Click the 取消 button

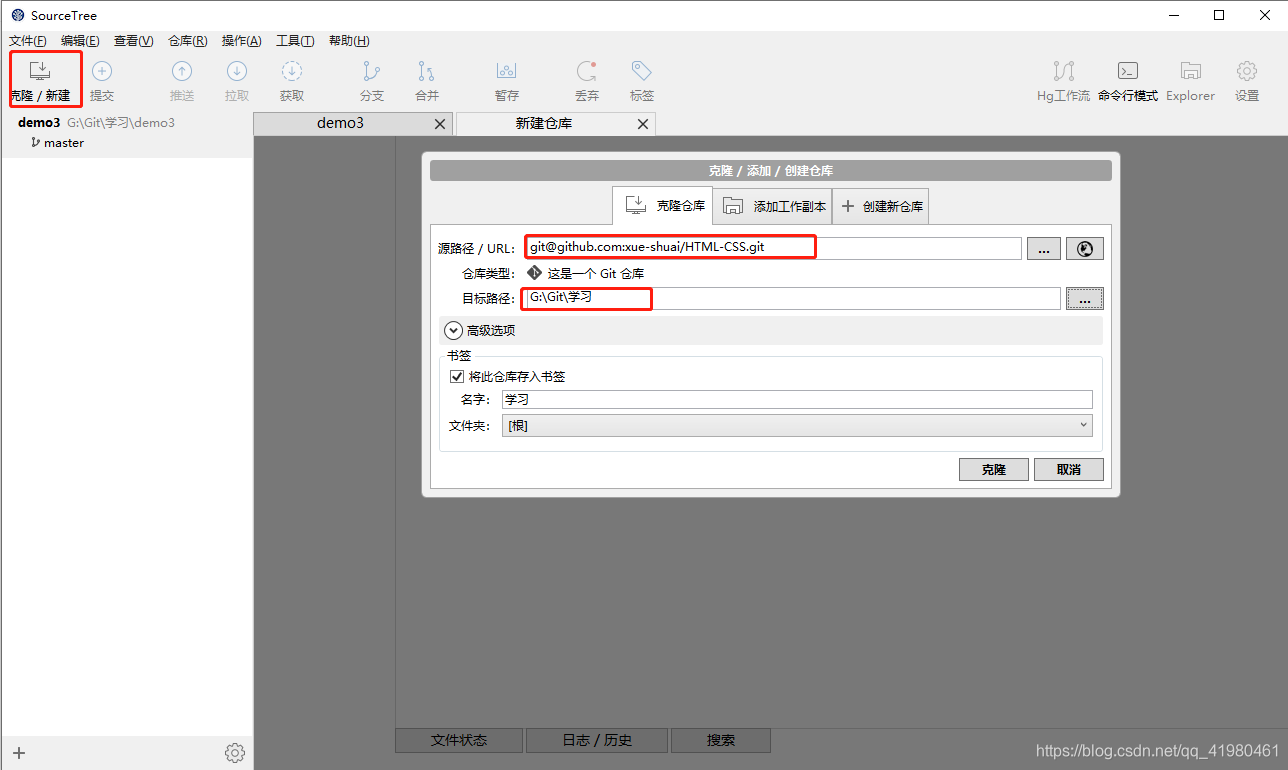[x=1069, y=470]
